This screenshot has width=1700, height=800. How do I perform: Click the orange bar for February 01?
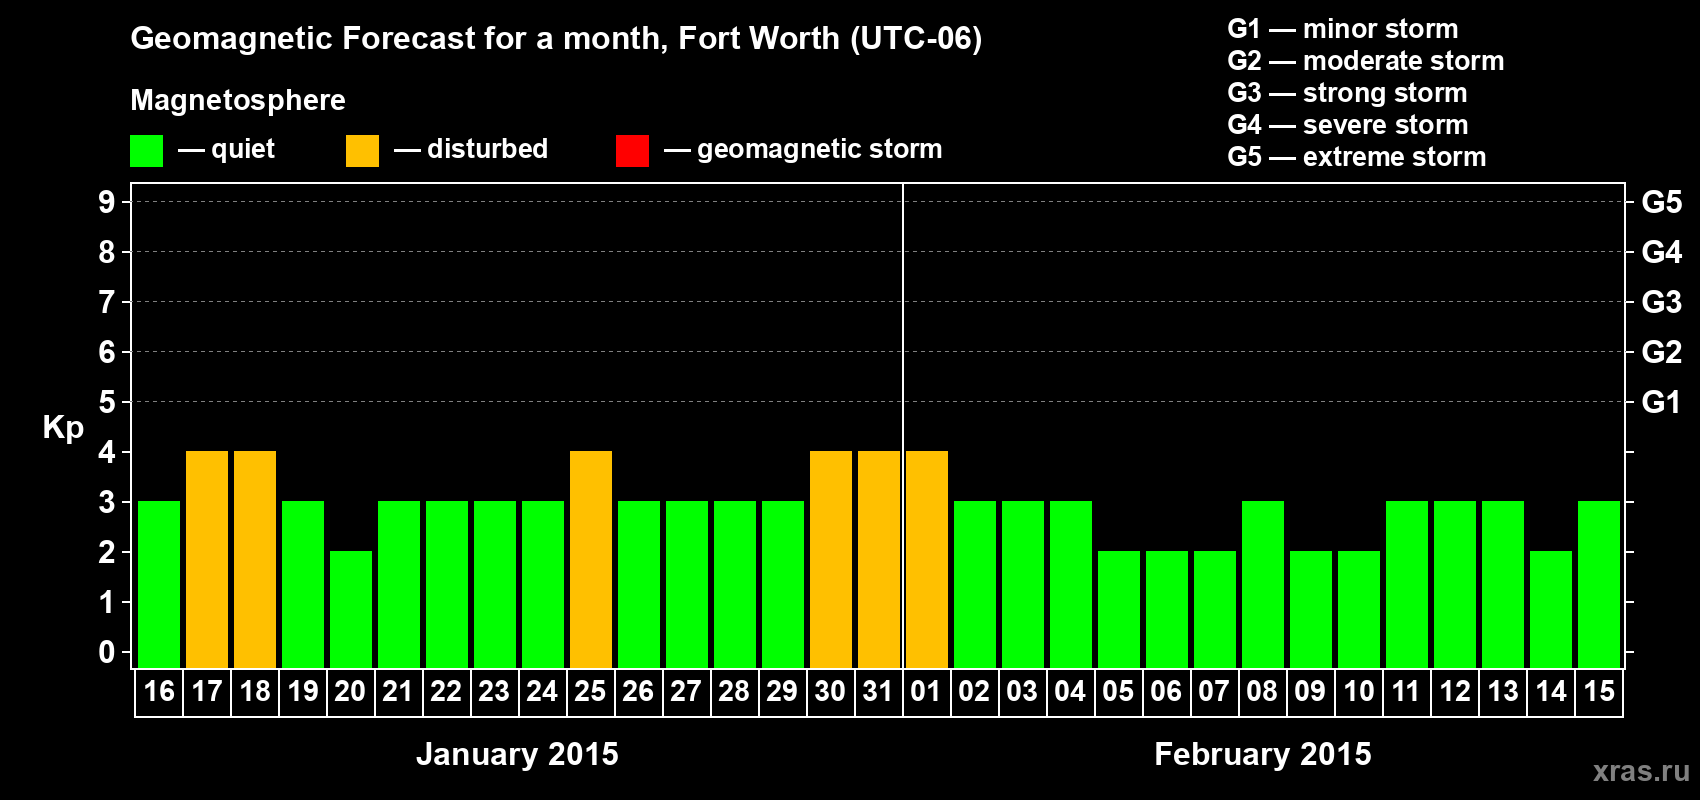pyautogui.click(x=927, y=559)
